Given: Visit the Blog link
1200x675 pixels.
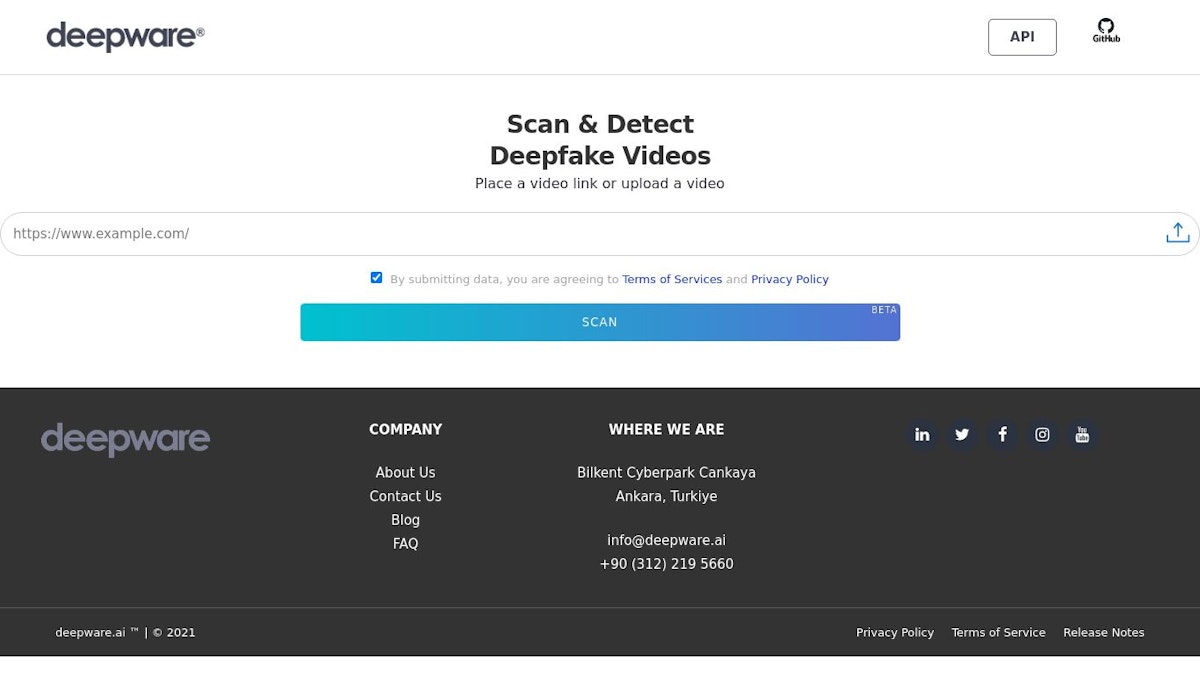Looking at the screenshot, I should pyautogui.click(x=405, y=520).
